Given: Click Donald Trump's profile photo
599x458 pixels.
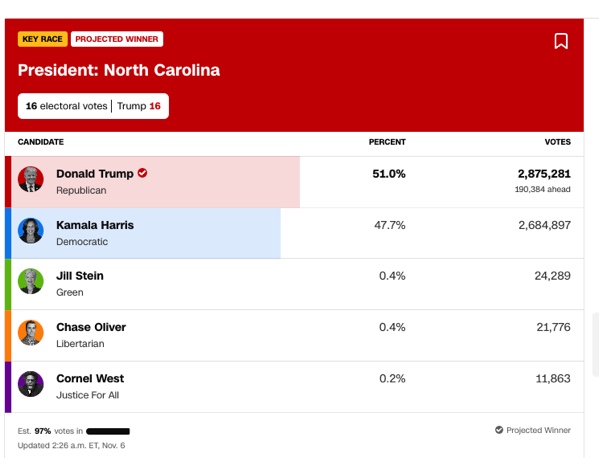Looking at the screenshot, I should click(x=31, y=179).
